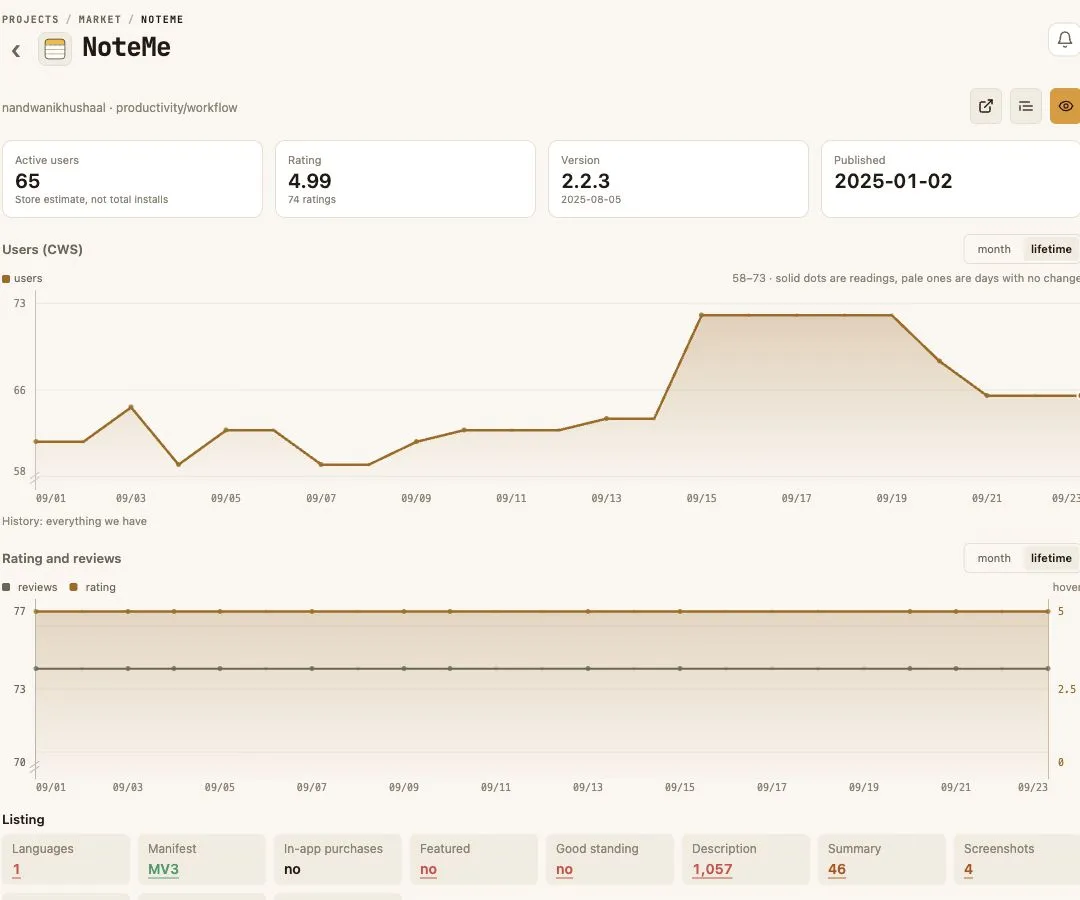The height and width of the screenshot is (900, 1080).
Task: Click the Rating 4.99 card
Action: [x=405, y=179]
